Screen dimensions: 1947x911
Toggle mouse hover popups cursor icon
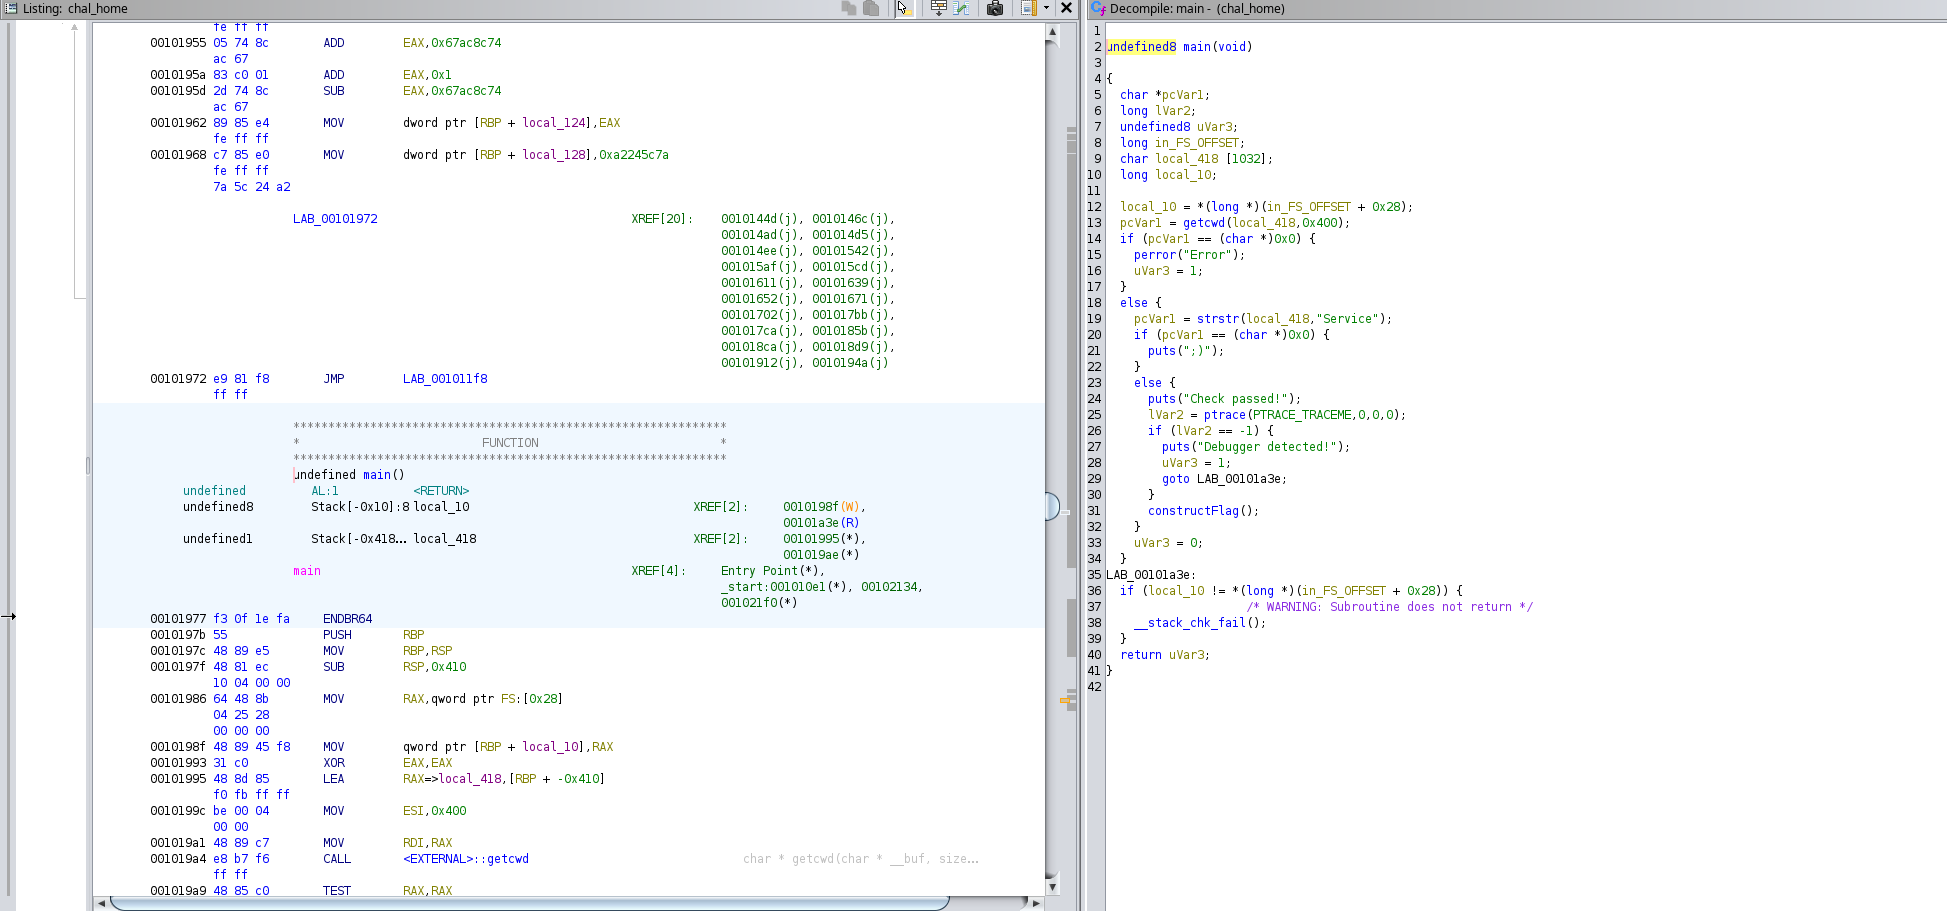[x=903, y=8]
